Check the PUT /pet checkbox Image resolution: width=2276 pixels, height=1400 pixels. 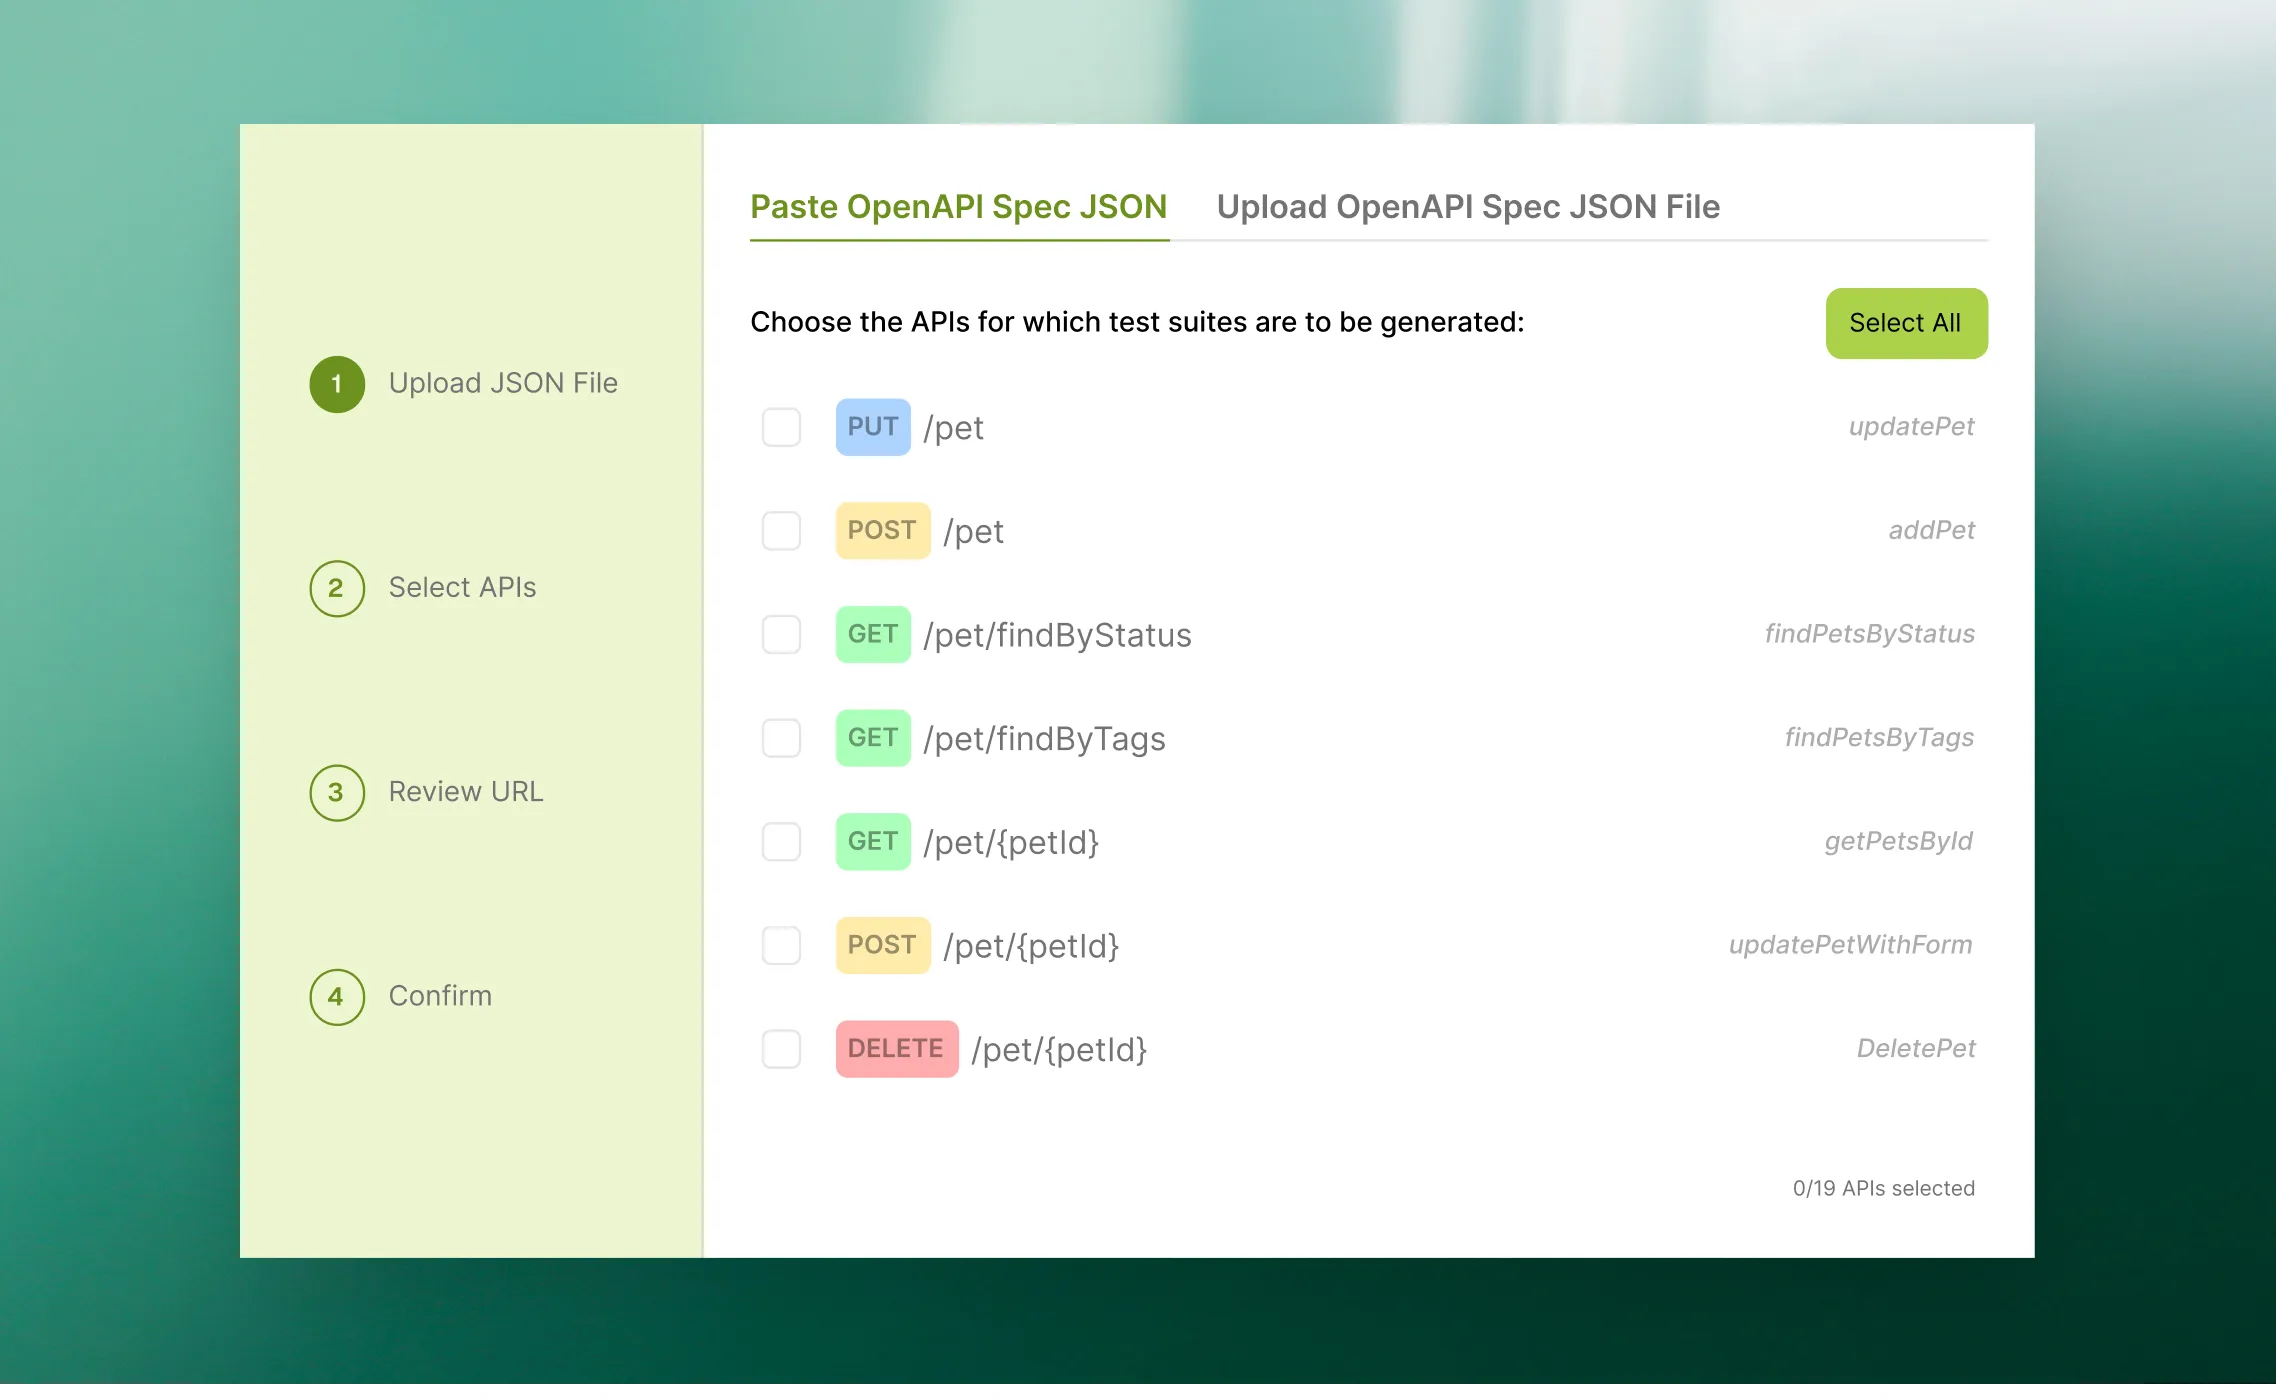pos(781,427)
